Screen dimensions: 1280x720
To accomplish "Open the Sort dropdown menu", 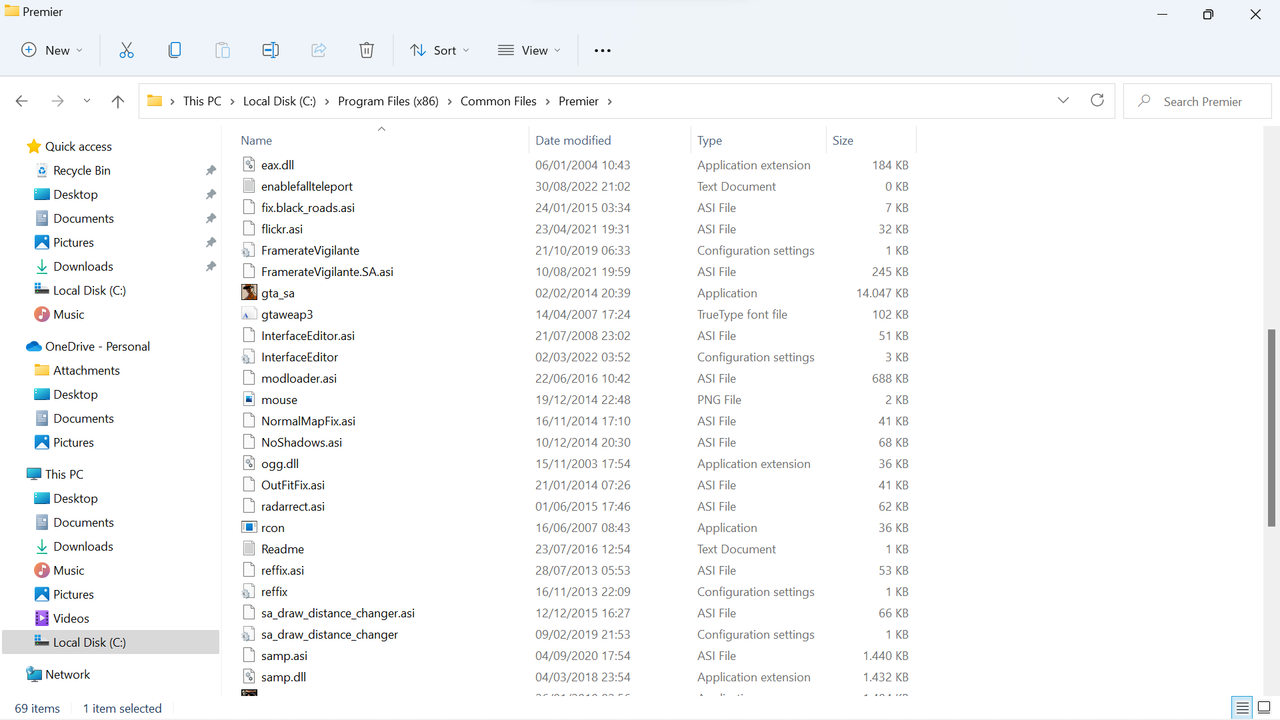I will click(439, 50).
